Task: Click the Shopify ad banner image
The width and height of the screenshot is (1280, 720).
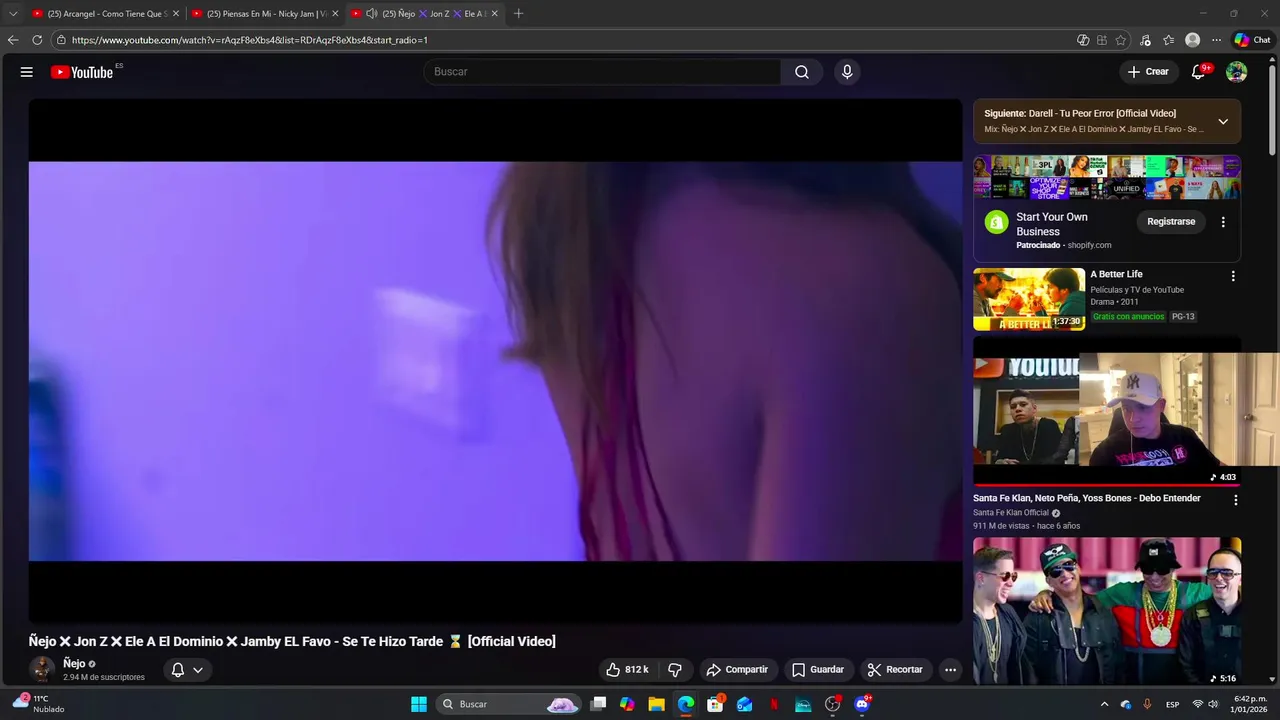Action: (x=1107, y=177)
